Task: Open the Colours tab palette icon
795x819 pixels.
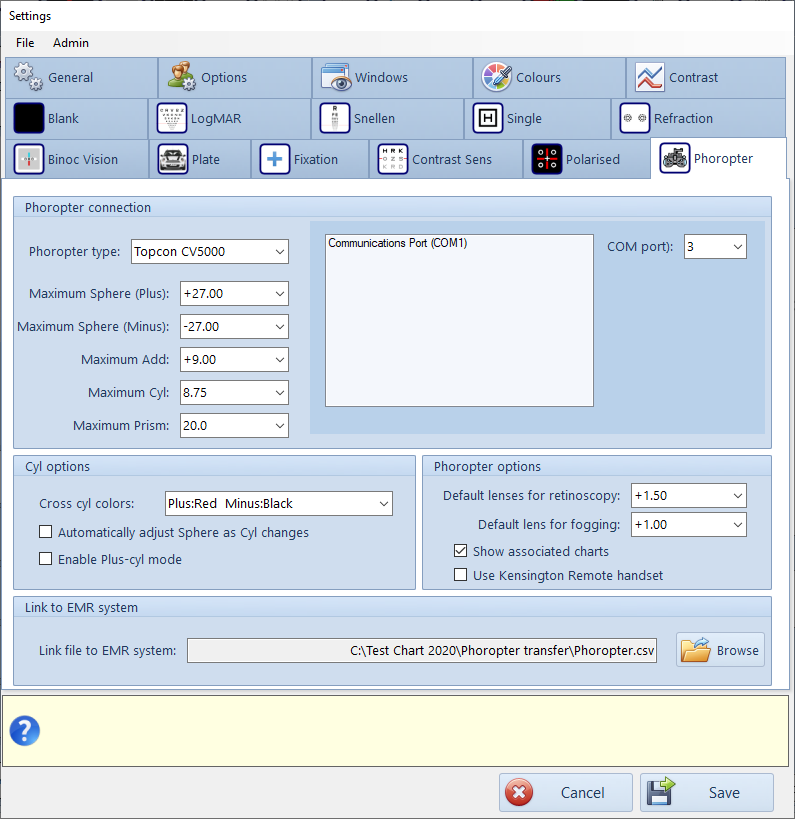Action: [497, 77]
